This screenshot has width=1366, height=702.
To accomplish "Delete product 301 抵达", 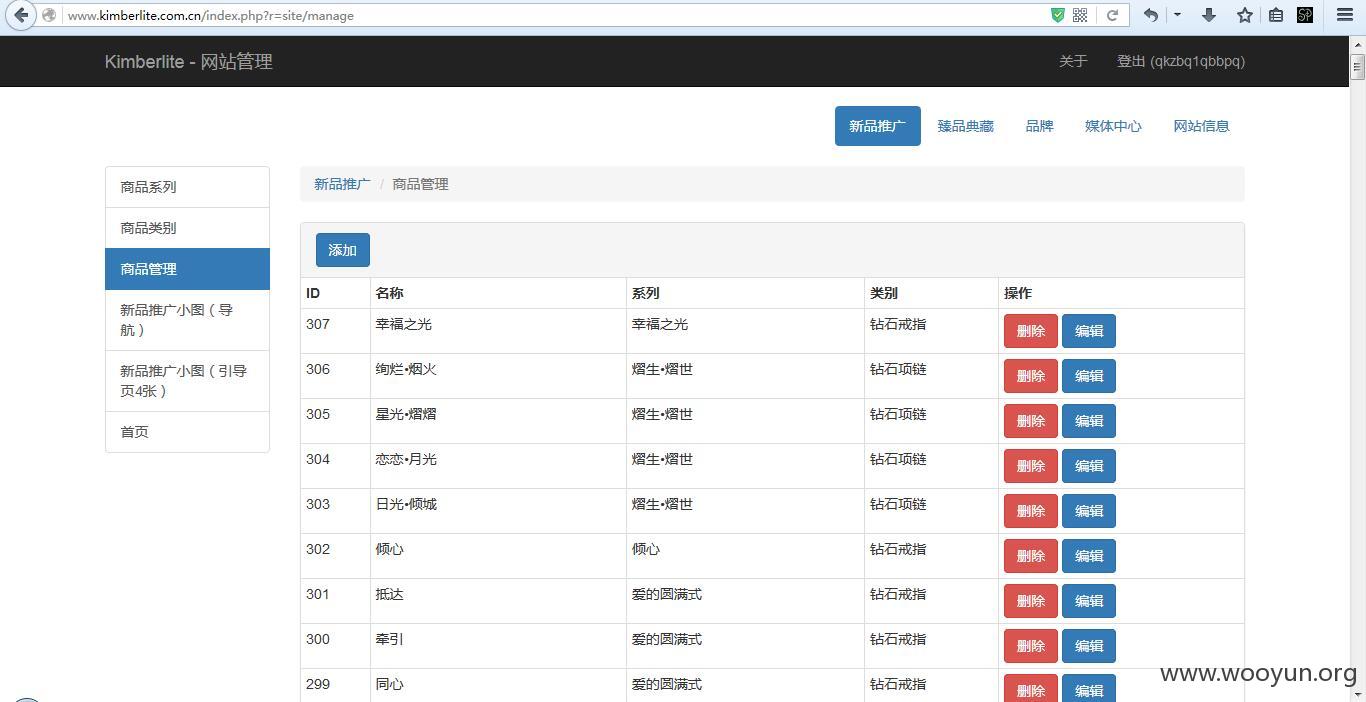I will click(x=1031, y=601).
